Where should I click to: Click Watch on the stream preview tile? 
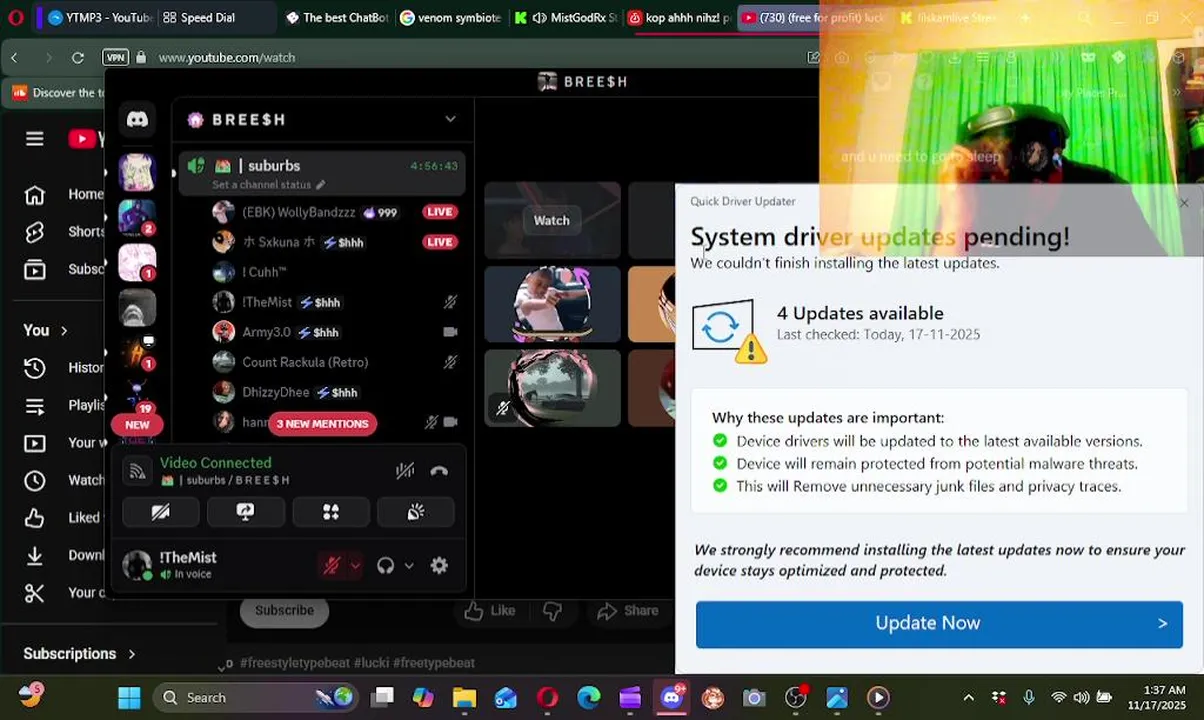click(551, 220)
